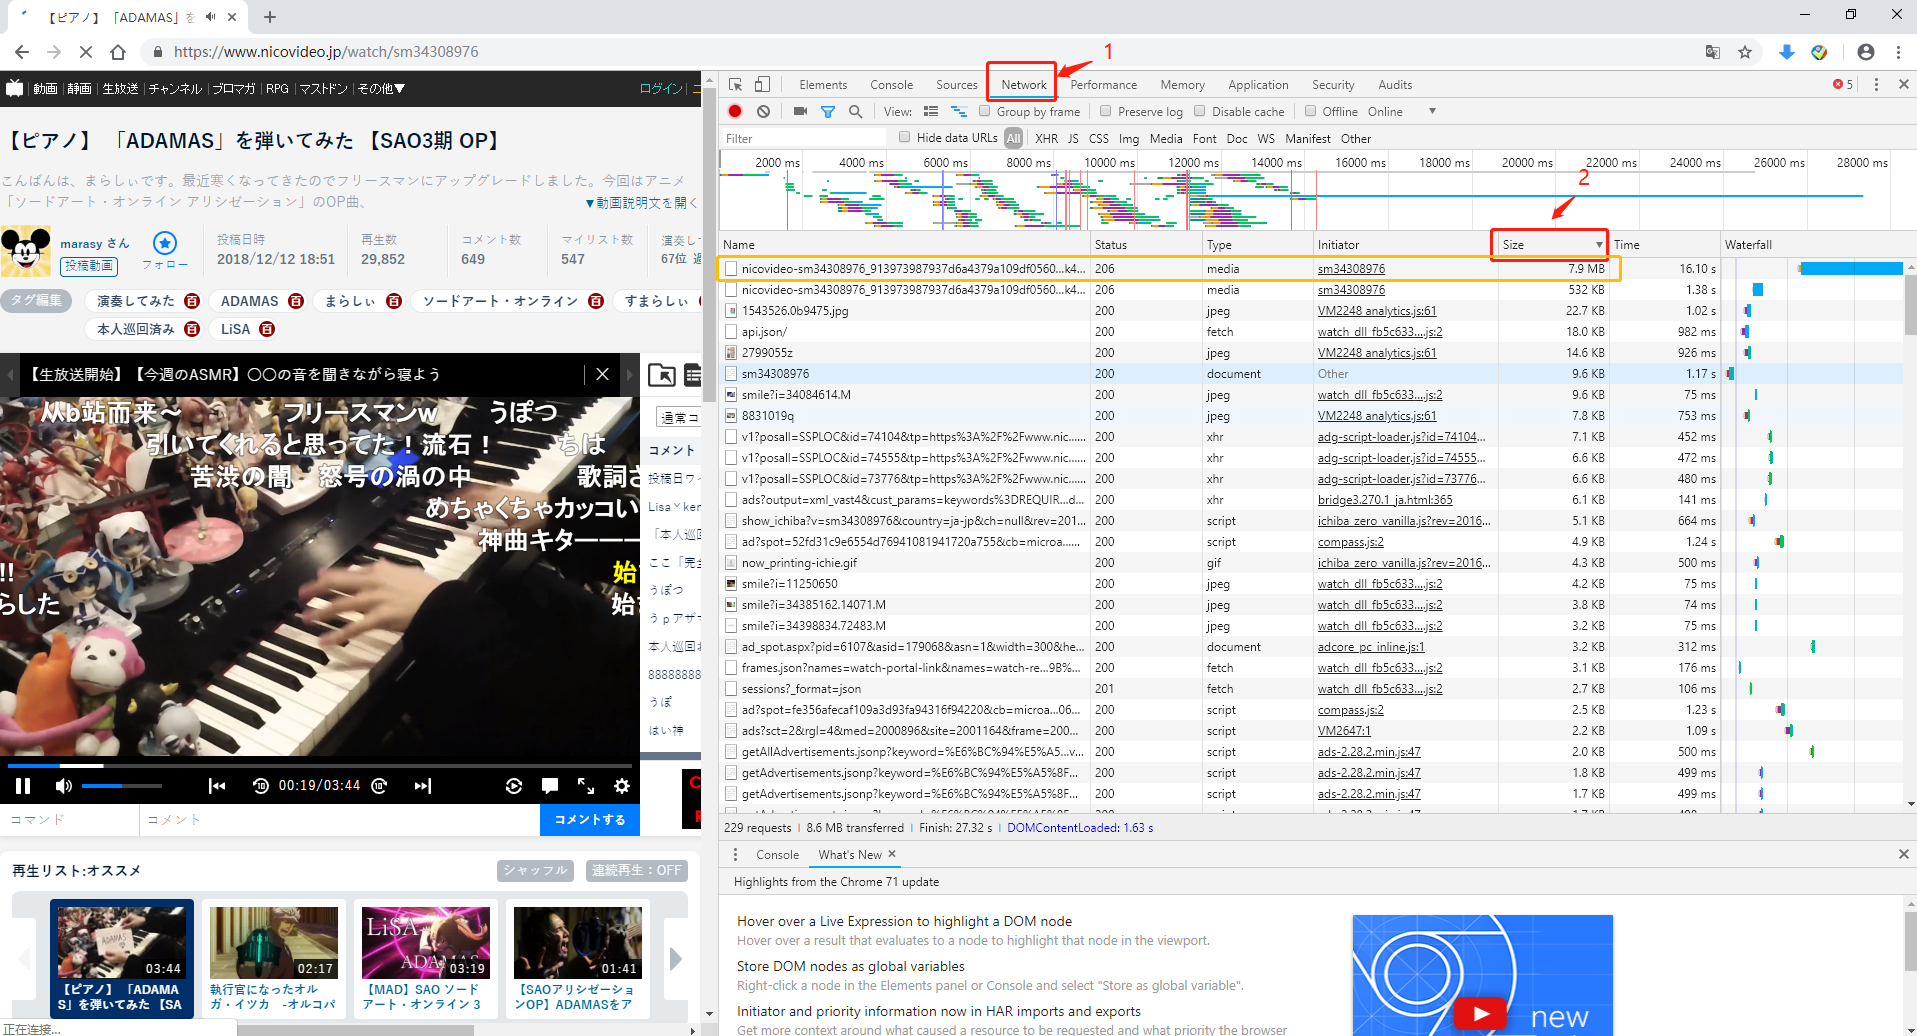Click the DevTools inspect element picker icon

736,85
